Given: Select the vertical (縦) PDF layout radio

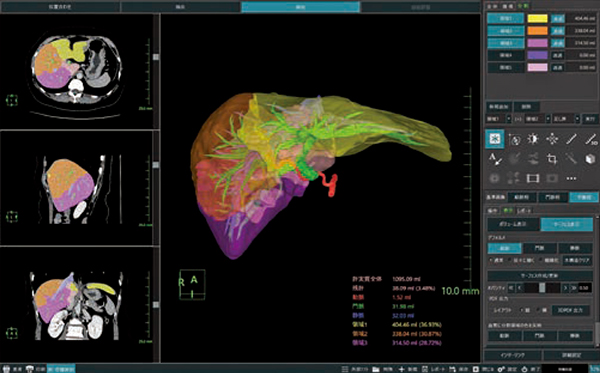Looking at the screenshot, I should click(x=522, y=310).
